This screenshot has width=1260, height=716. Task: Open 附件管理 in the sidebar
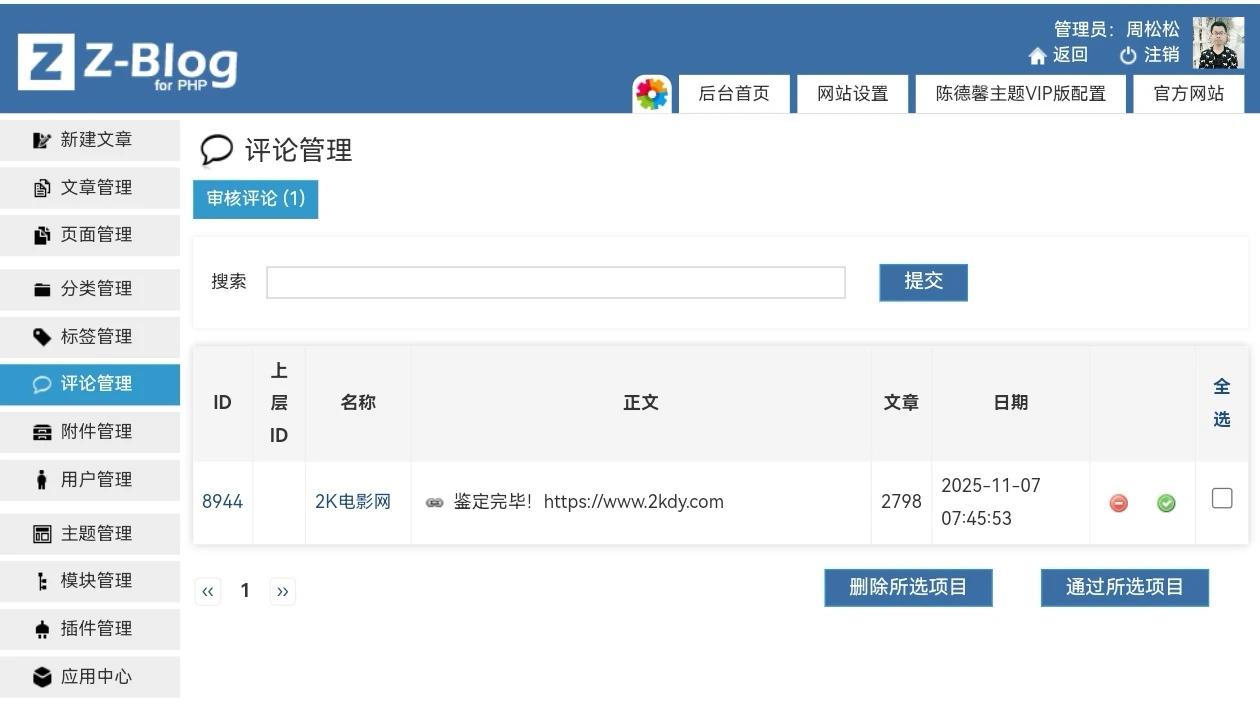(90, 432)
